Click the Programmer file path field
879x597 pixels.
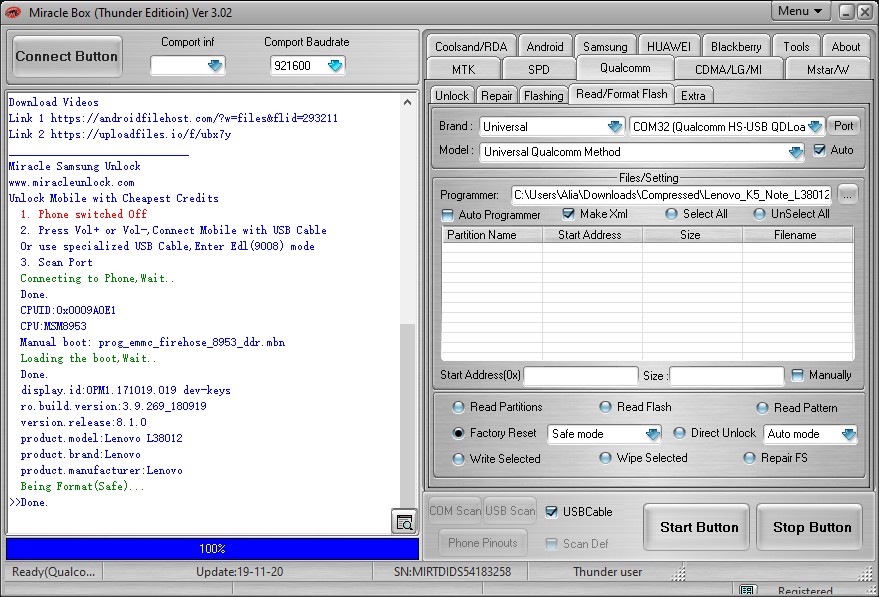[672, 195]
